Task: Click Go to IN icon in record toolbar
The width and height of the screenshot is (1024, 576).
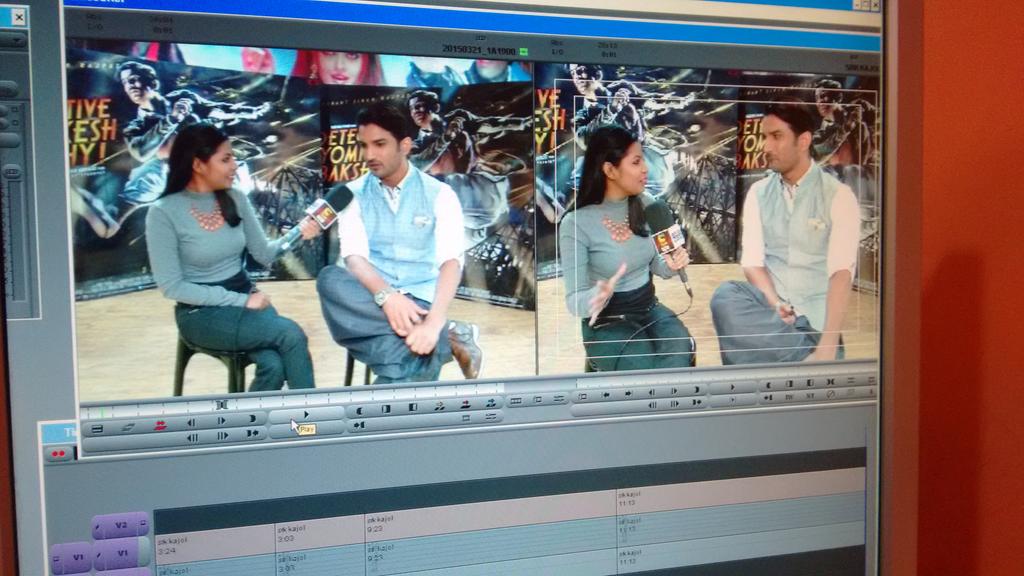Action: pos(769,397)
